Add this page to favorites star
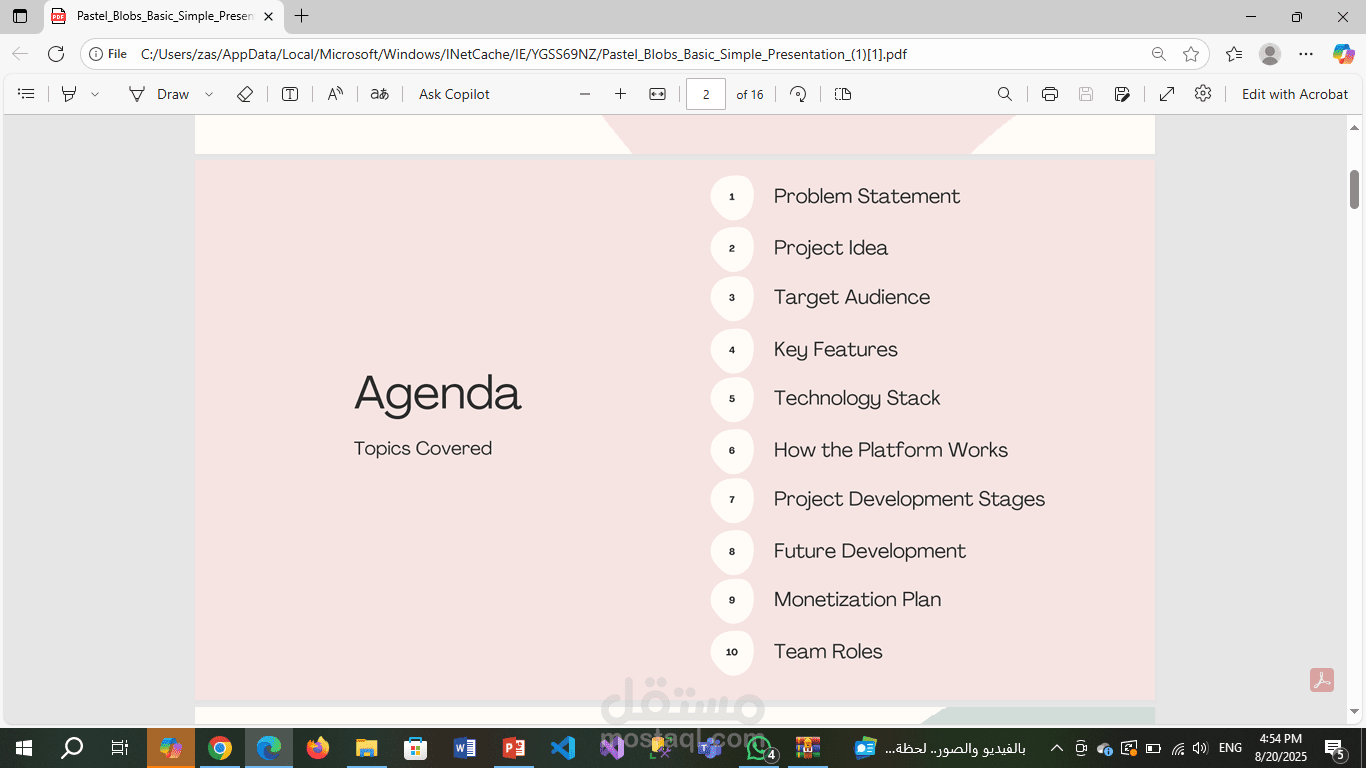 pyautogui.click(x=1191, y=54)
